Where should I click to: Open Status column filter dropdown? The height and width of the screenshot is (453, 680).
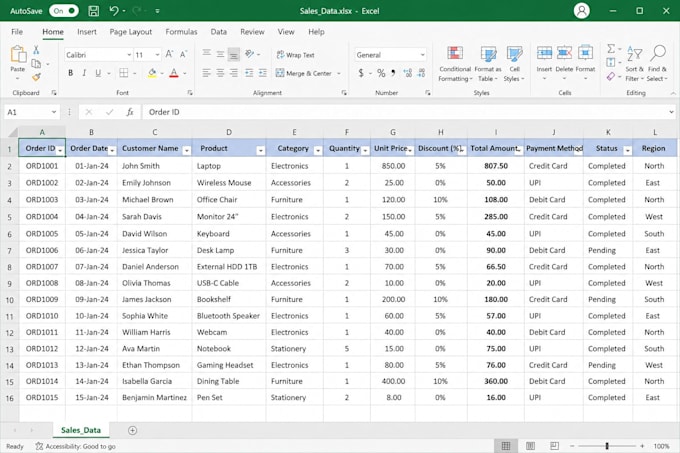[628, 150]
